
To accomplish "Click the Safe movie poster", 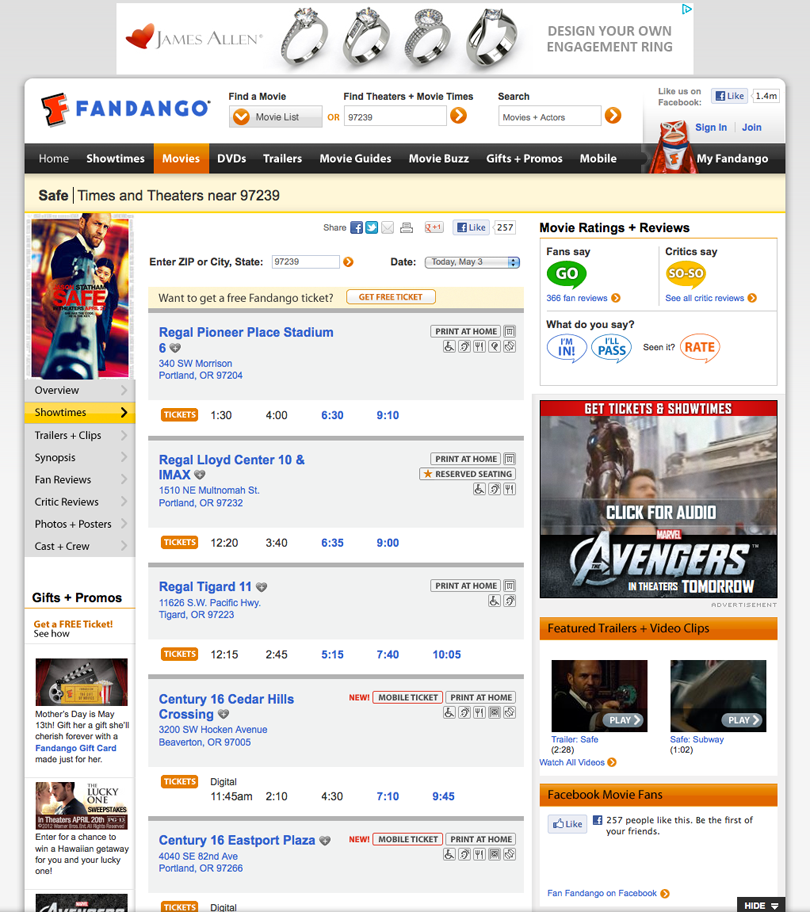I will (x=80, y=297).
